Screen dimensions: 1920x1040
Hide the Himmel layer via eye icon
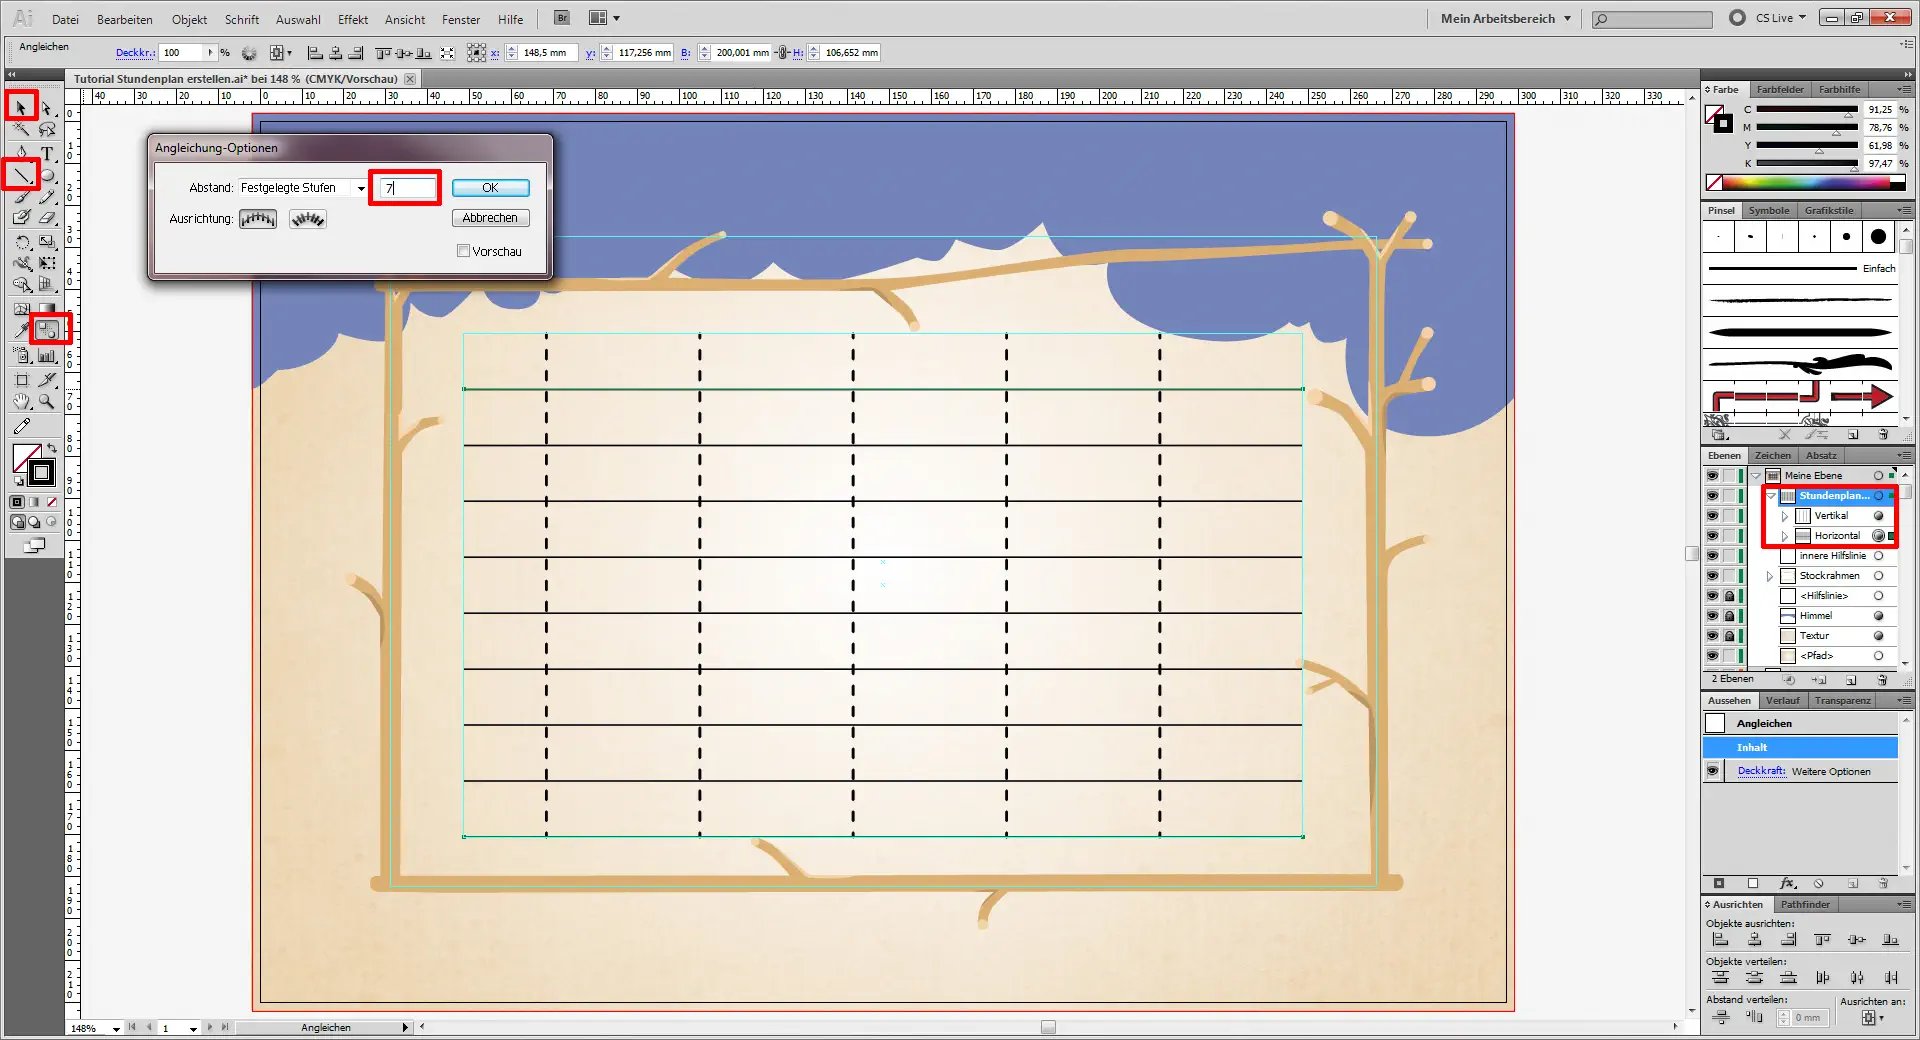click(x=1712, y=616)
